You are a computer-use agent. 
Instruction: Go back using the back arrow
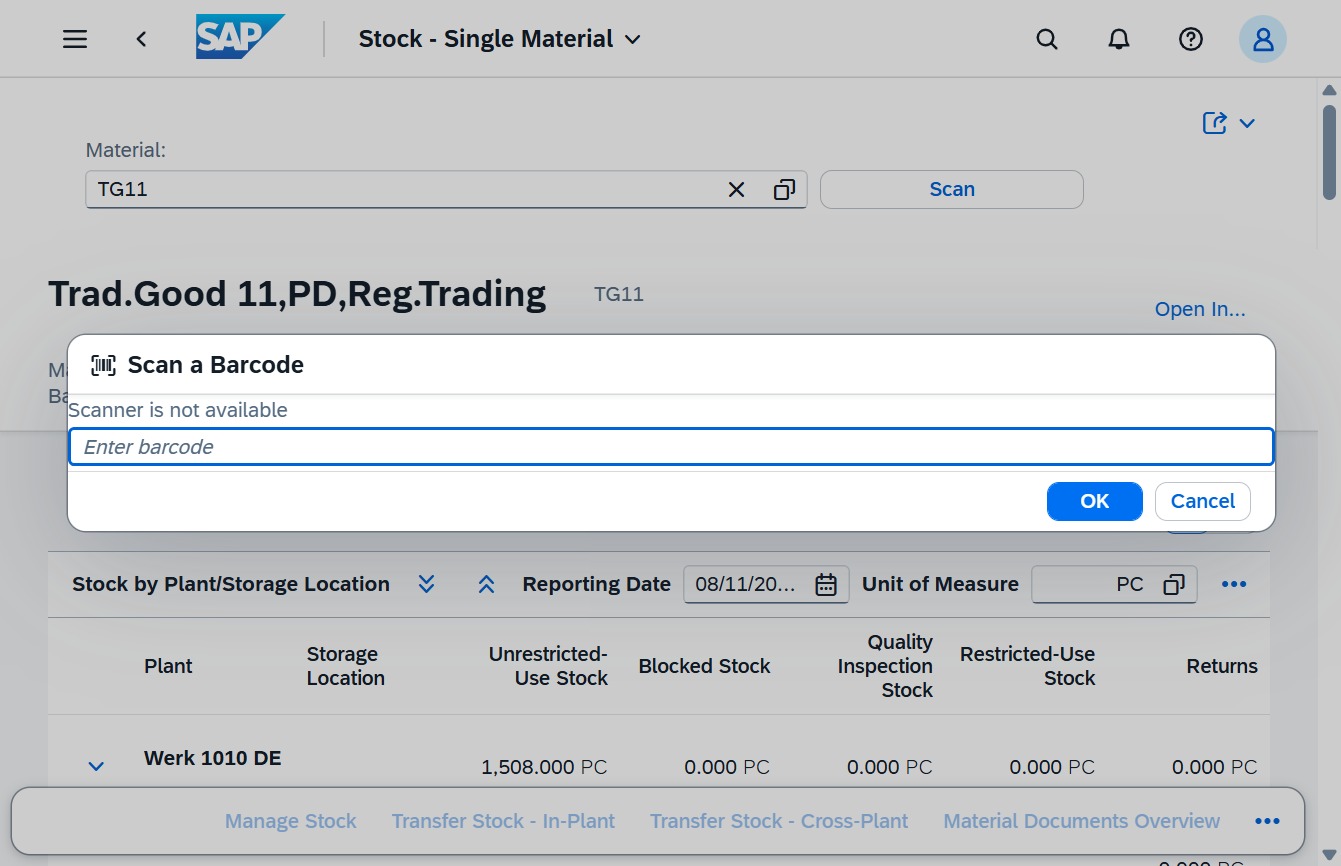(x=142, y=39)
